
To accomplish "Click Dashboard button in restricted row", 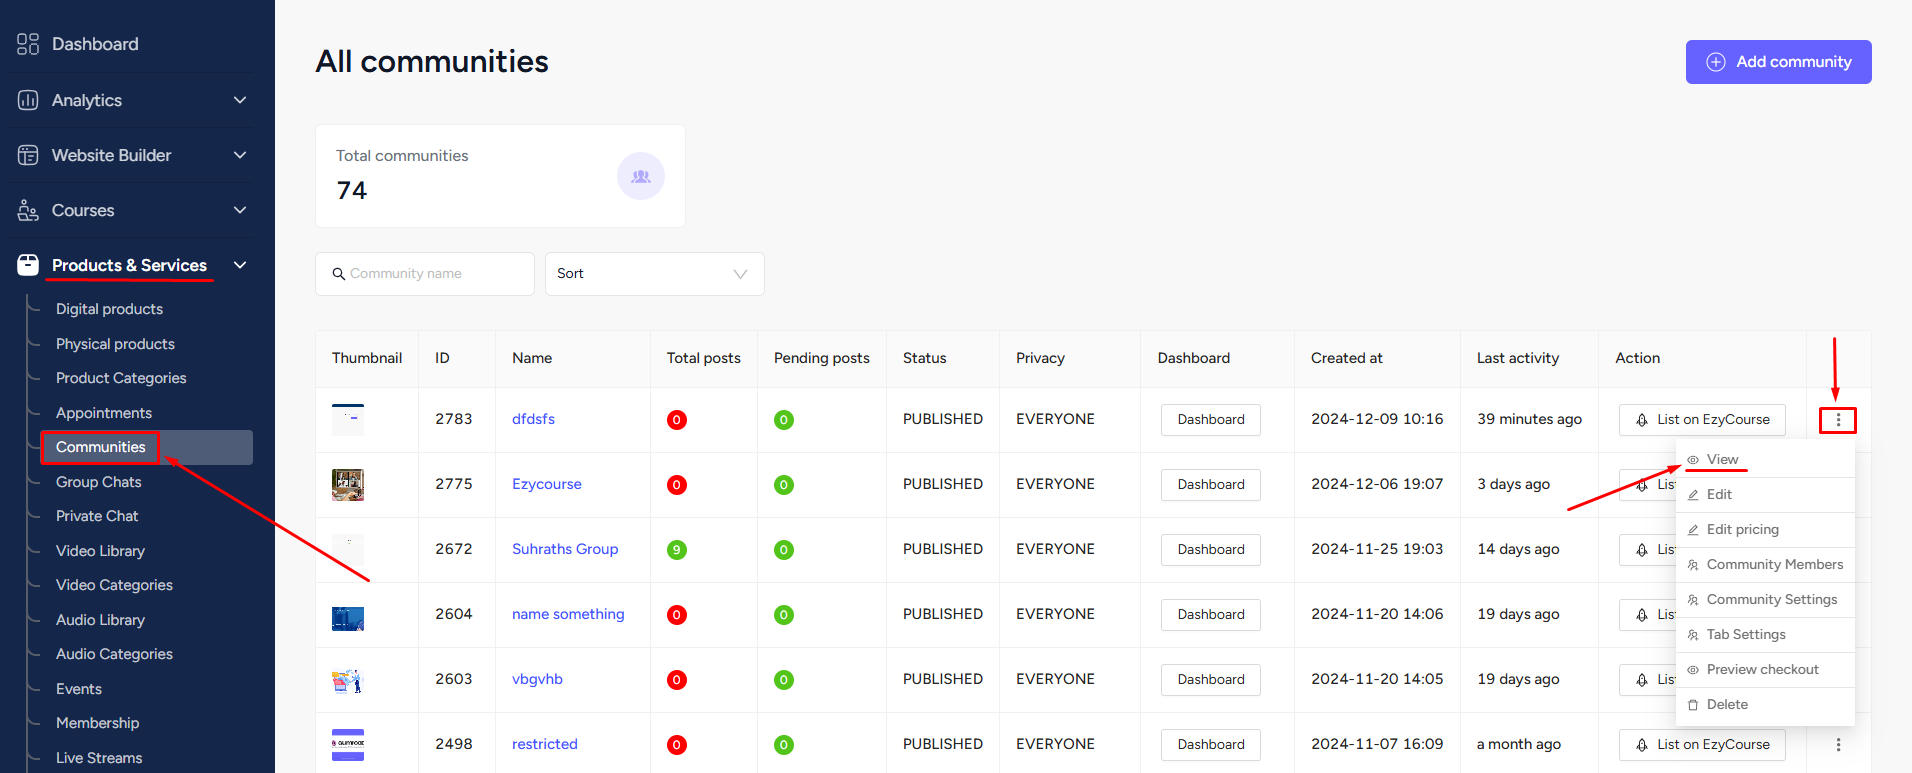I will [1211, 745].
